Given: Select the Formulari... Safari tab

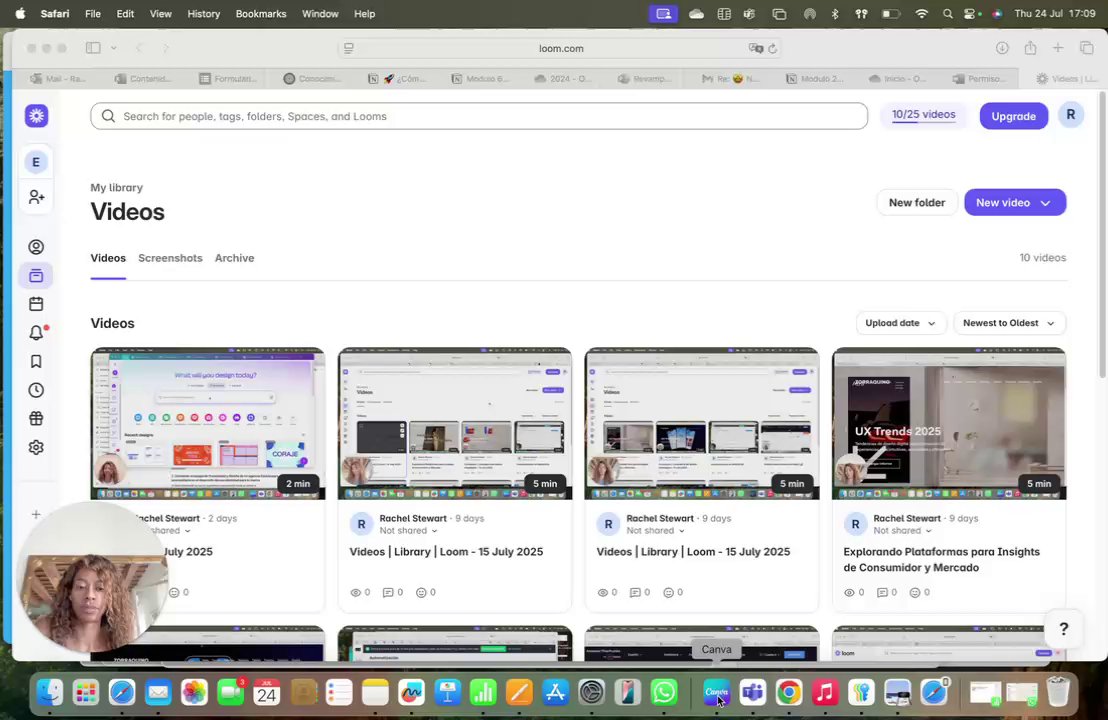Looking at the screenshot, I should pos(228,78).
